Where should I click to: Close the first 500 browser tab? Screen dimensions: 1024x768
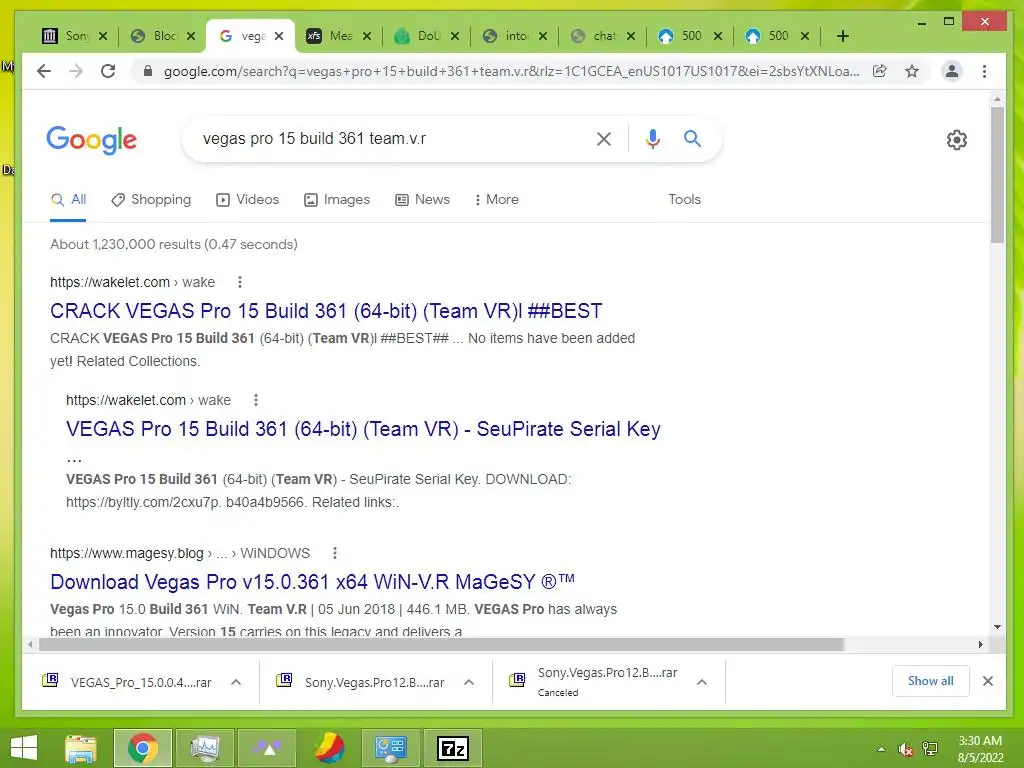[718, 36]
